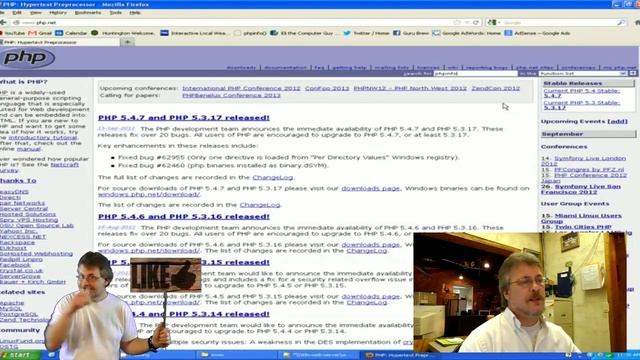Open Current PHP 5.3 Stable: 5.3.17 link
Screen dimensions: 640x360
(582, 105)
